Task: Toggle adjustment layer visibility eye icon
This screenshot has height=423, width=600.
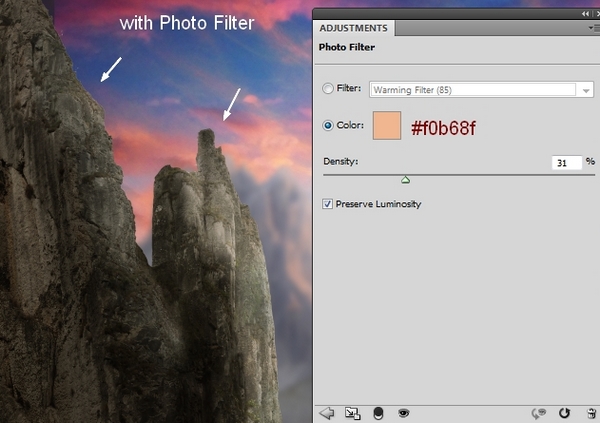Action: 404,412
